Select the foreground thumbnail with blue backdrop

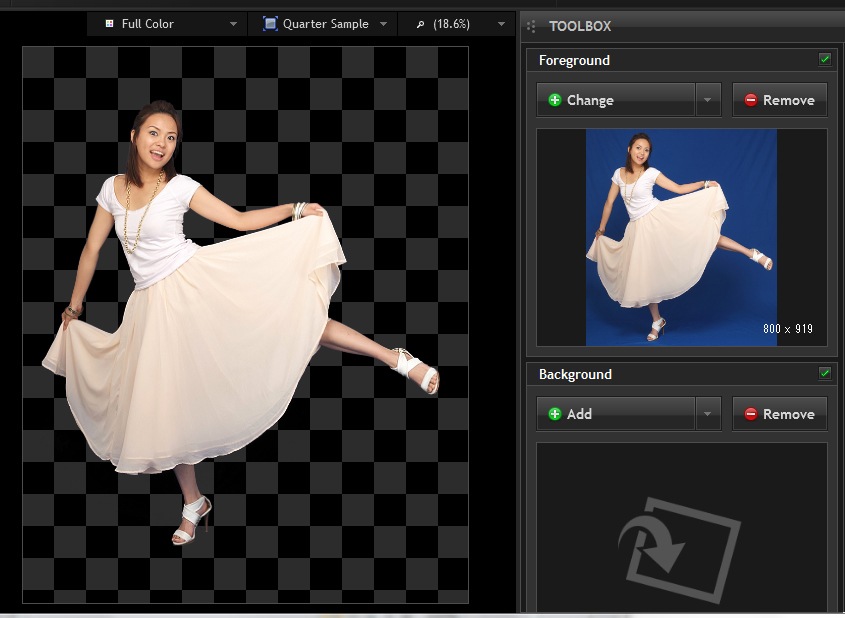point(681,237)
